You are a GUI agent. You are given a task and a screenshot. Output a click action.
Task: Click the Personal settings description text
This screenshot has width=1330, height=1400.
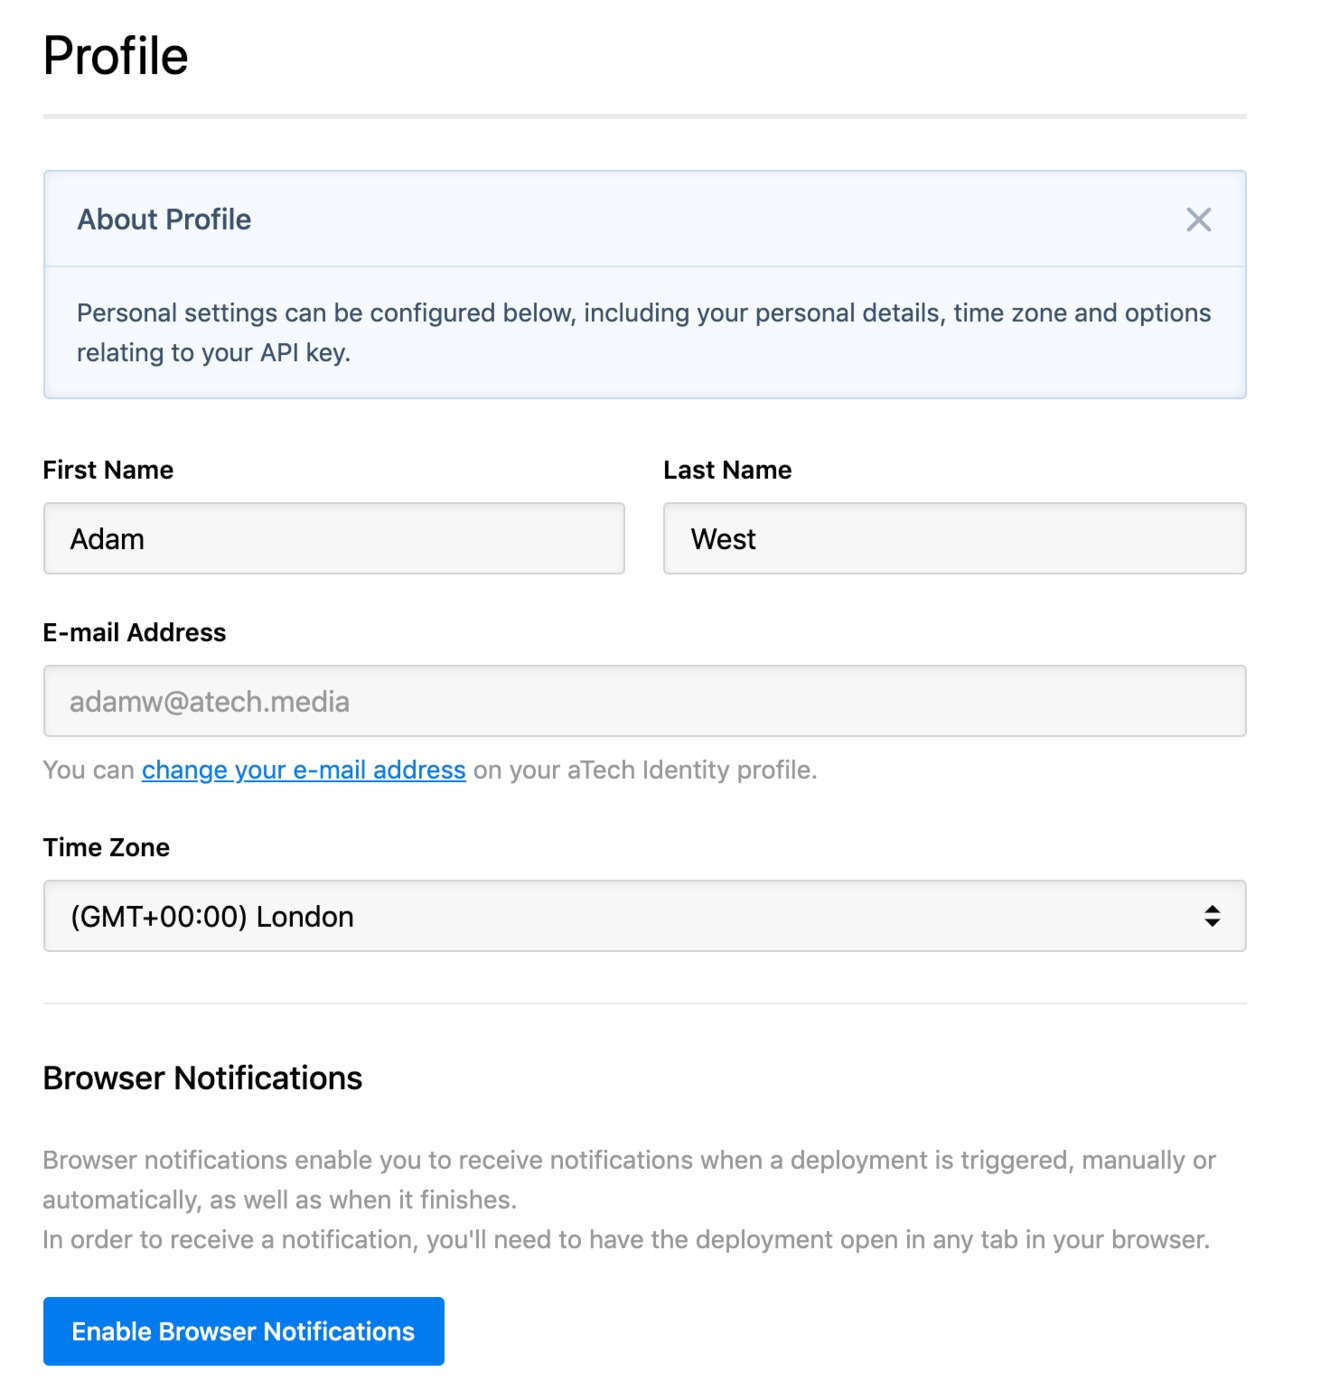pyautogui.click(x=643, y=333)
